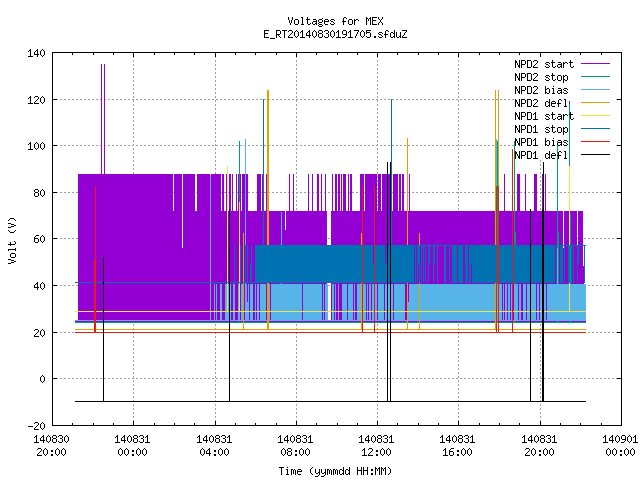The image size is (640, 480).
Task: Click the red horizontal line at 20 V
Action: [x=330, y=333]
